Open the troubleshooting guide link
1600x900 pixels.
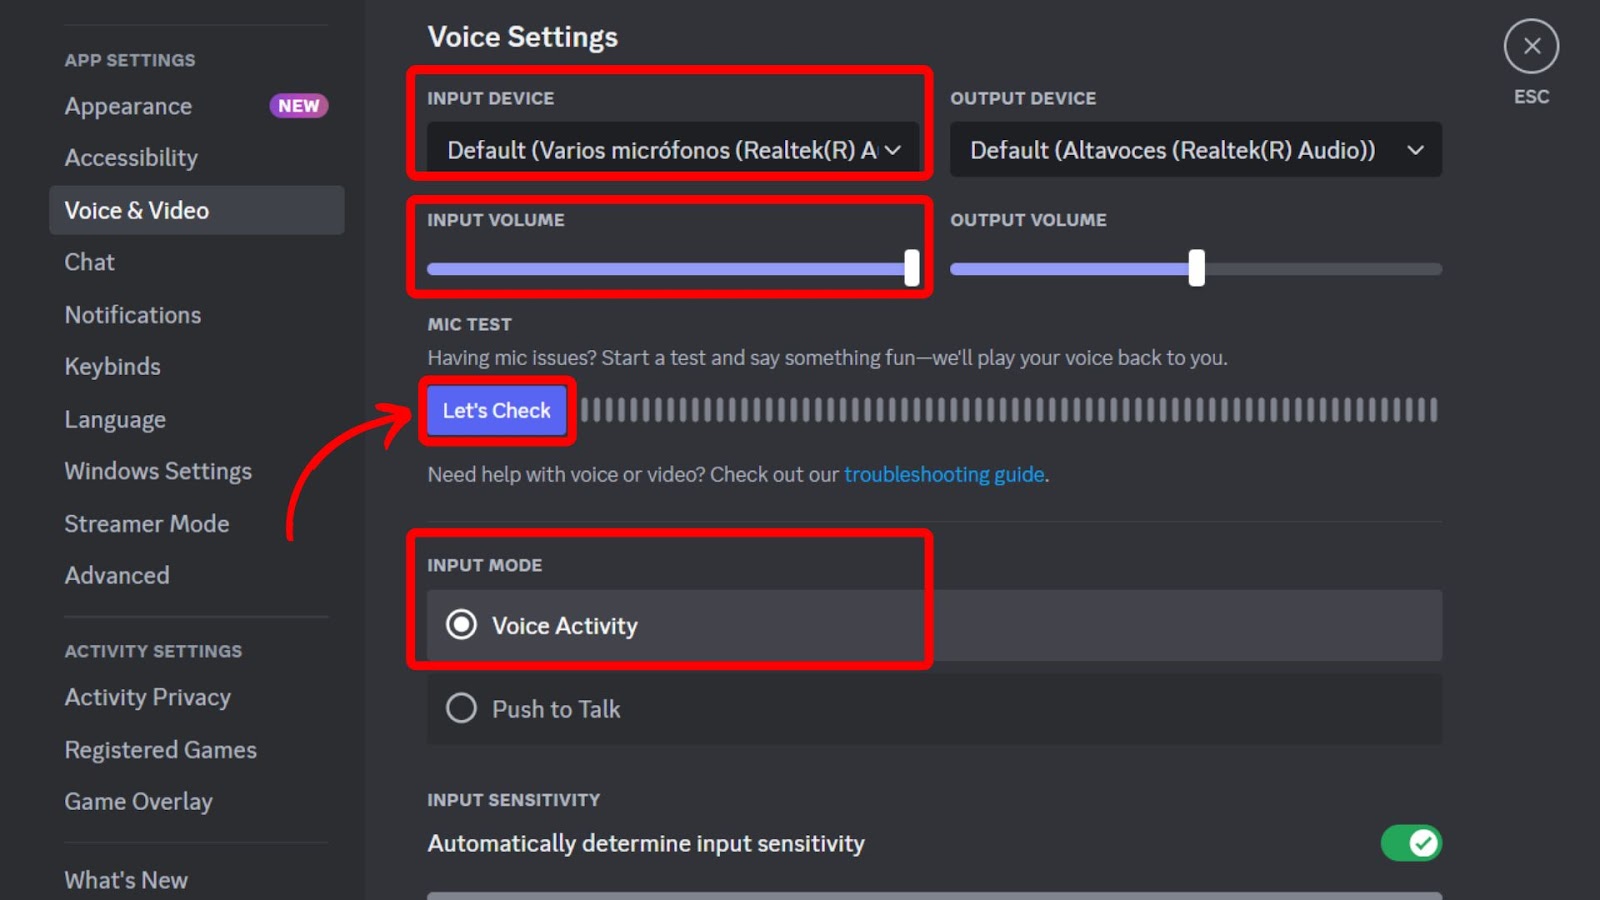tap(943, 474)
